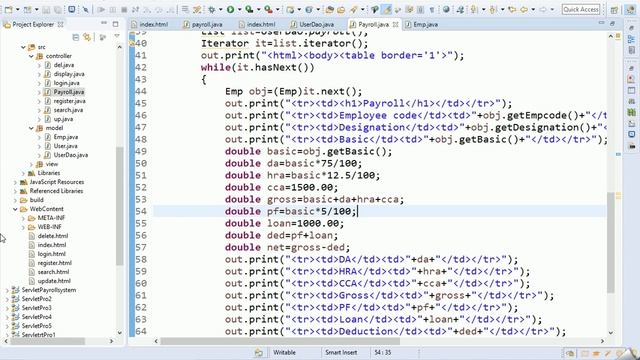This screenshot has width=640, height=360.
Task: Open the Back history dropdown arrow
Action: pyautogui.click(x=533, y=9)
